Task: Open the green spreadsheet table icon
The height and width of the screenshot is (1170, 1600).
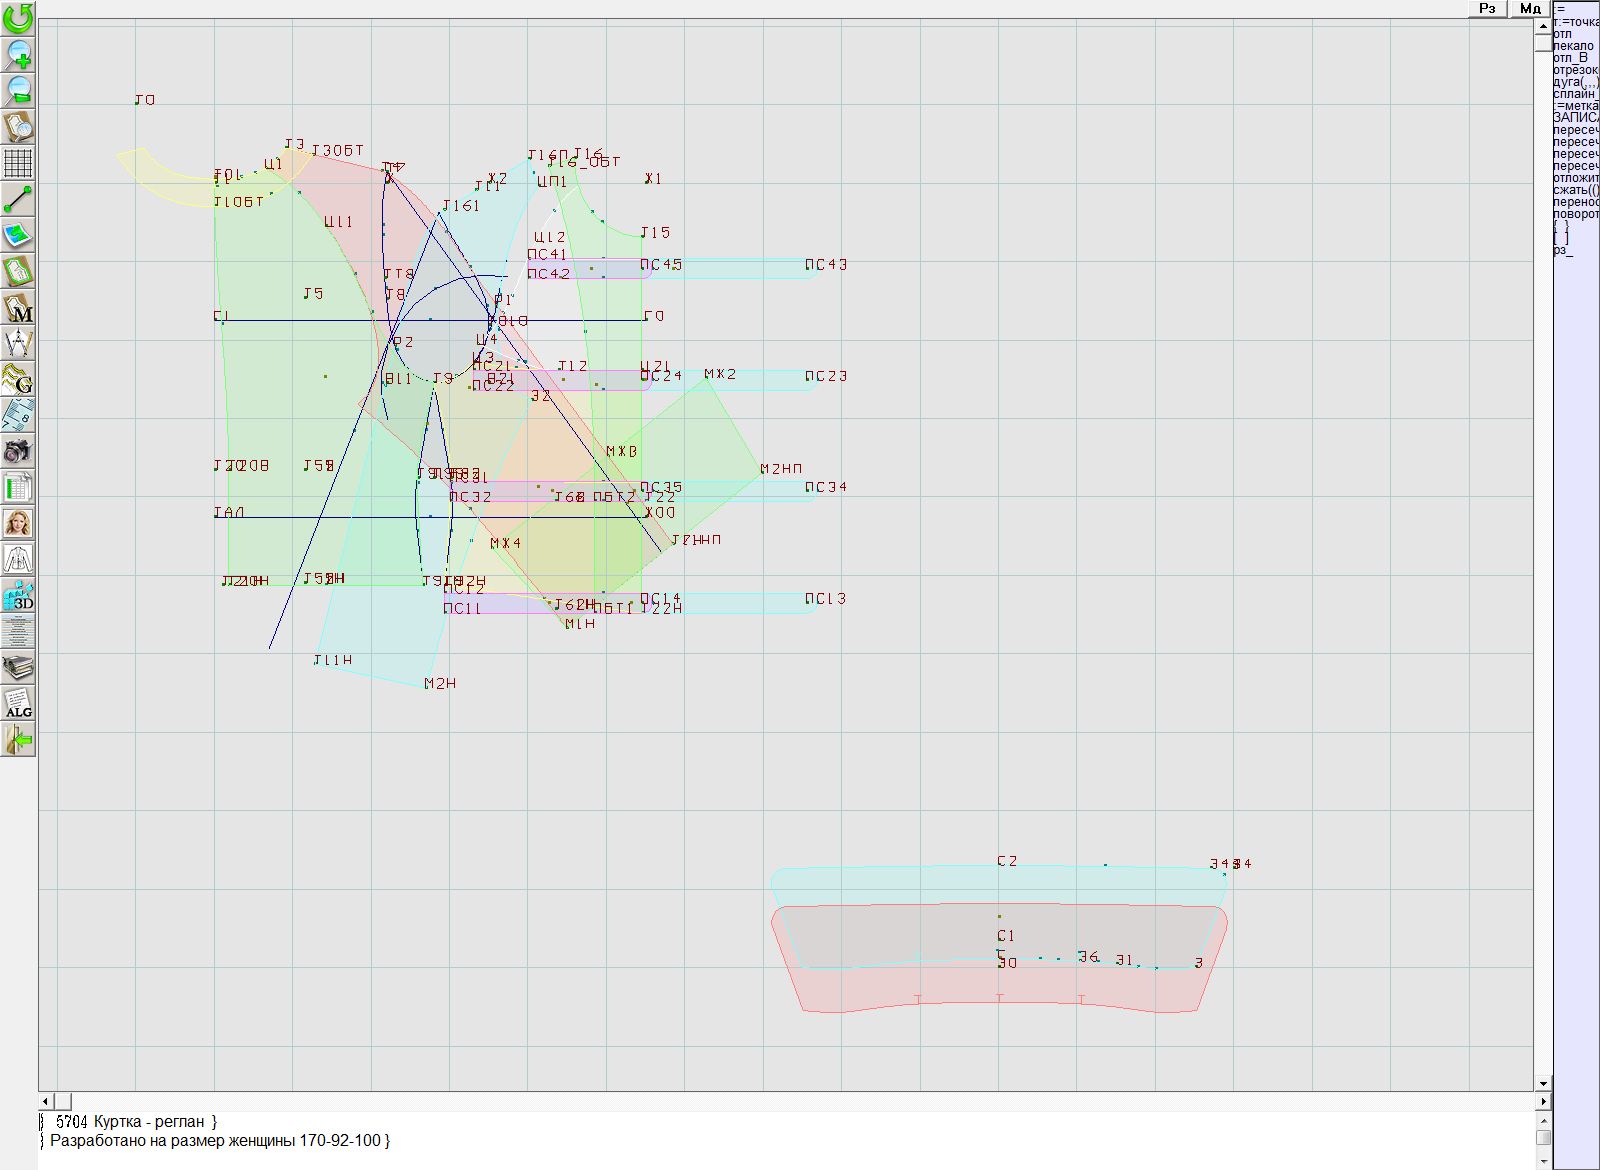Action: coord(18,488)
